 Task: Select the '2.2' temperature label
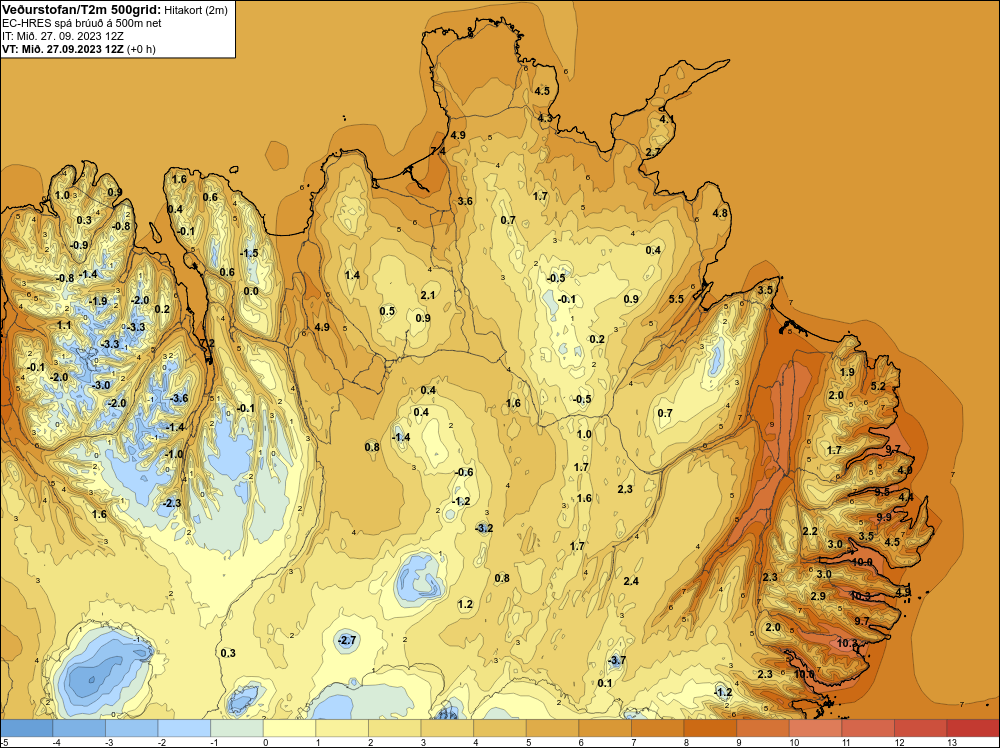[x=810, y=531]
